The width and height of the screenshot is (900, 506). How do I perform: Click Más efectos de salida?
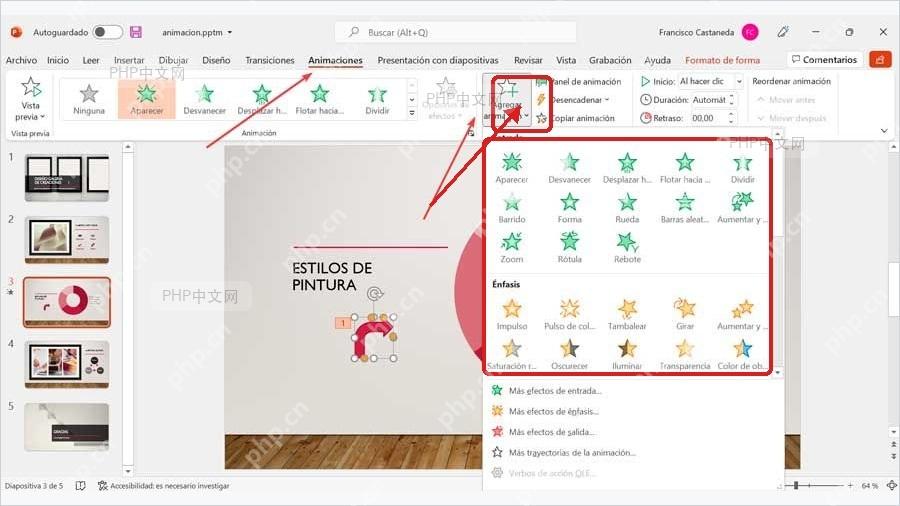[x=543, y=432]
